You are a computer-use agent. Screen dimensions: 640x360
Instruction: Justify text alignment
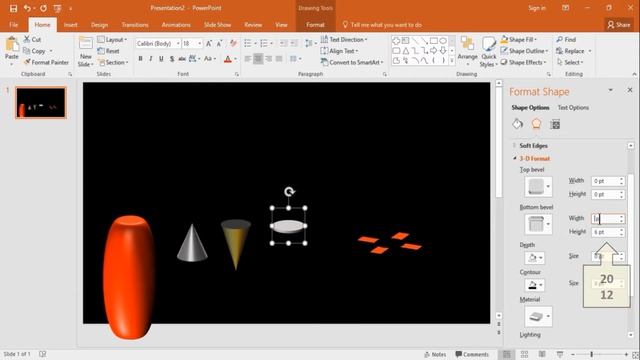click(279, 59)
